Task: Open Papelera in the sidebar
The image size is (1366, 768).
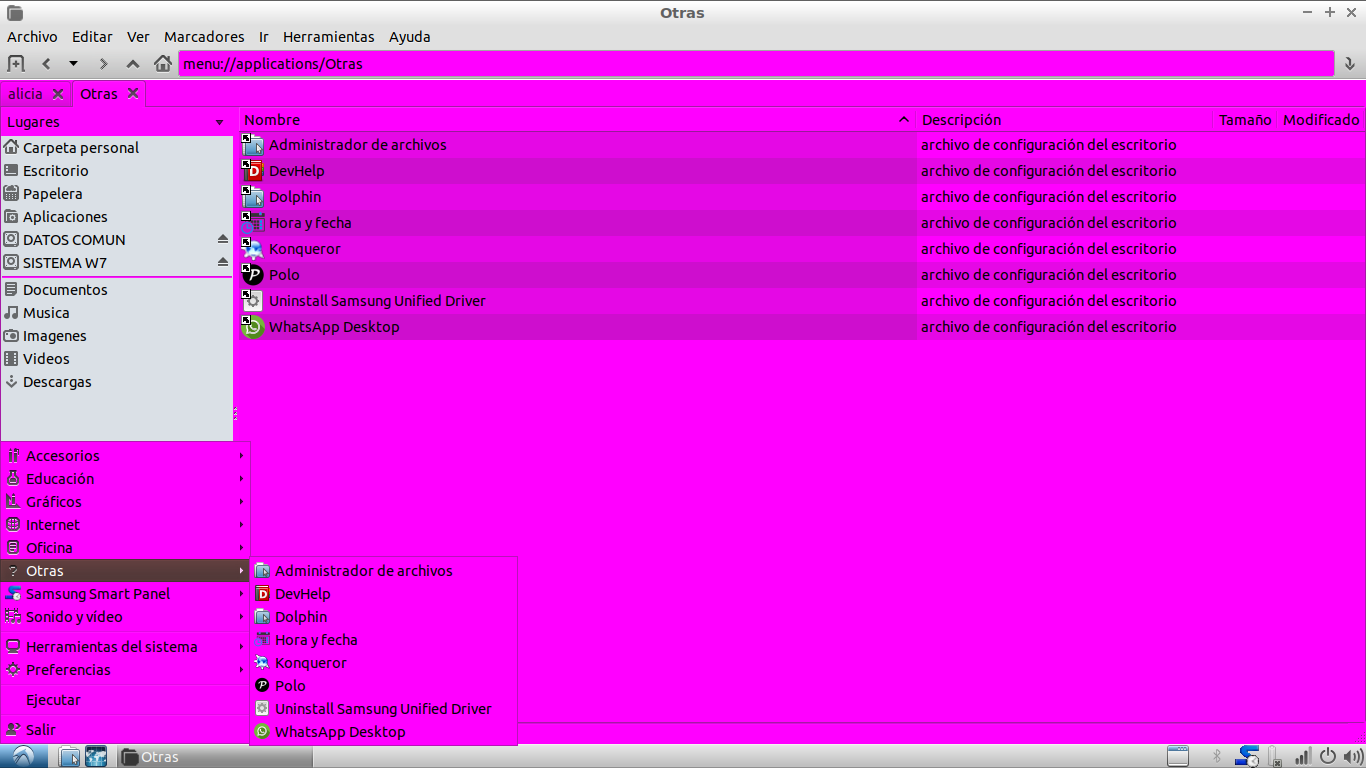Action: (116, 194)
